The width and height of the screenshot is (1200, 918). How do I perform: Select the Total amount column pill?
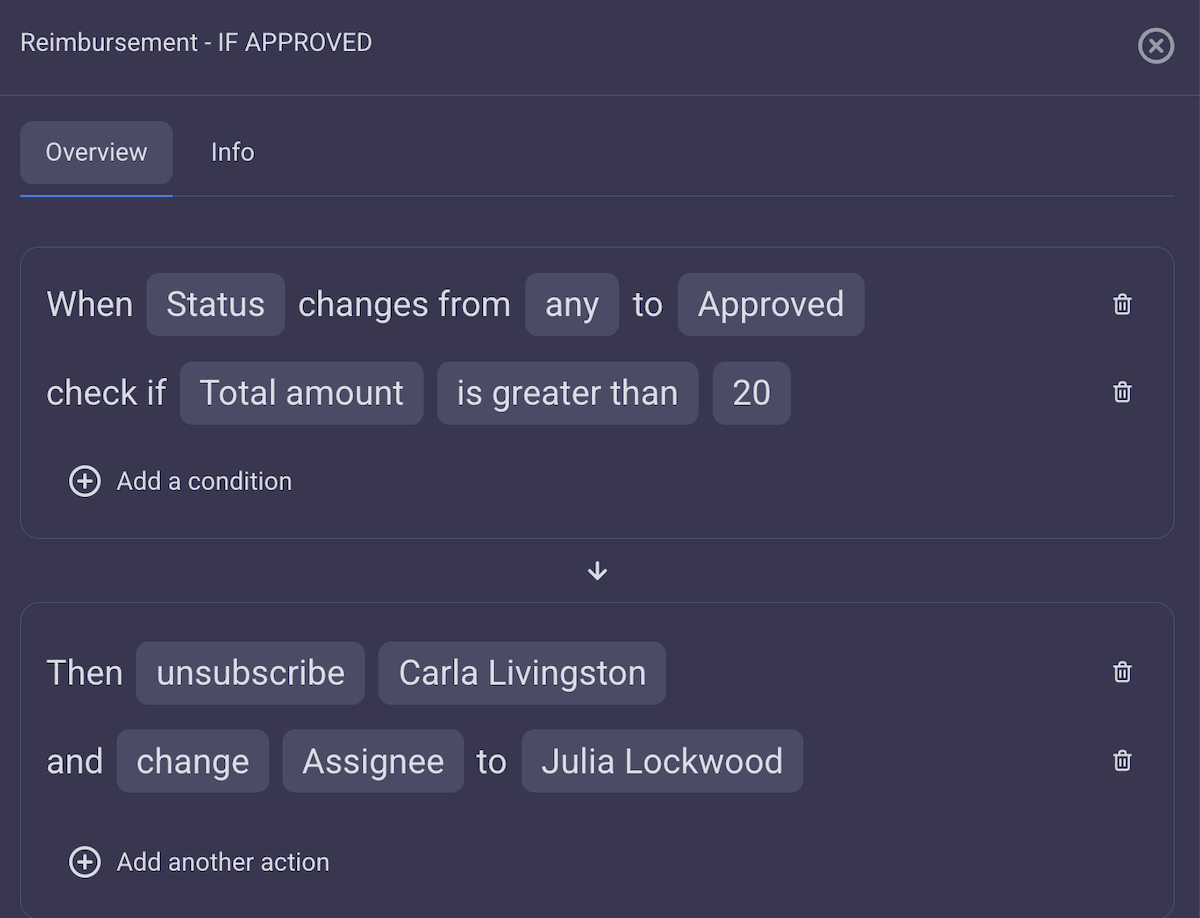[301, 392]
